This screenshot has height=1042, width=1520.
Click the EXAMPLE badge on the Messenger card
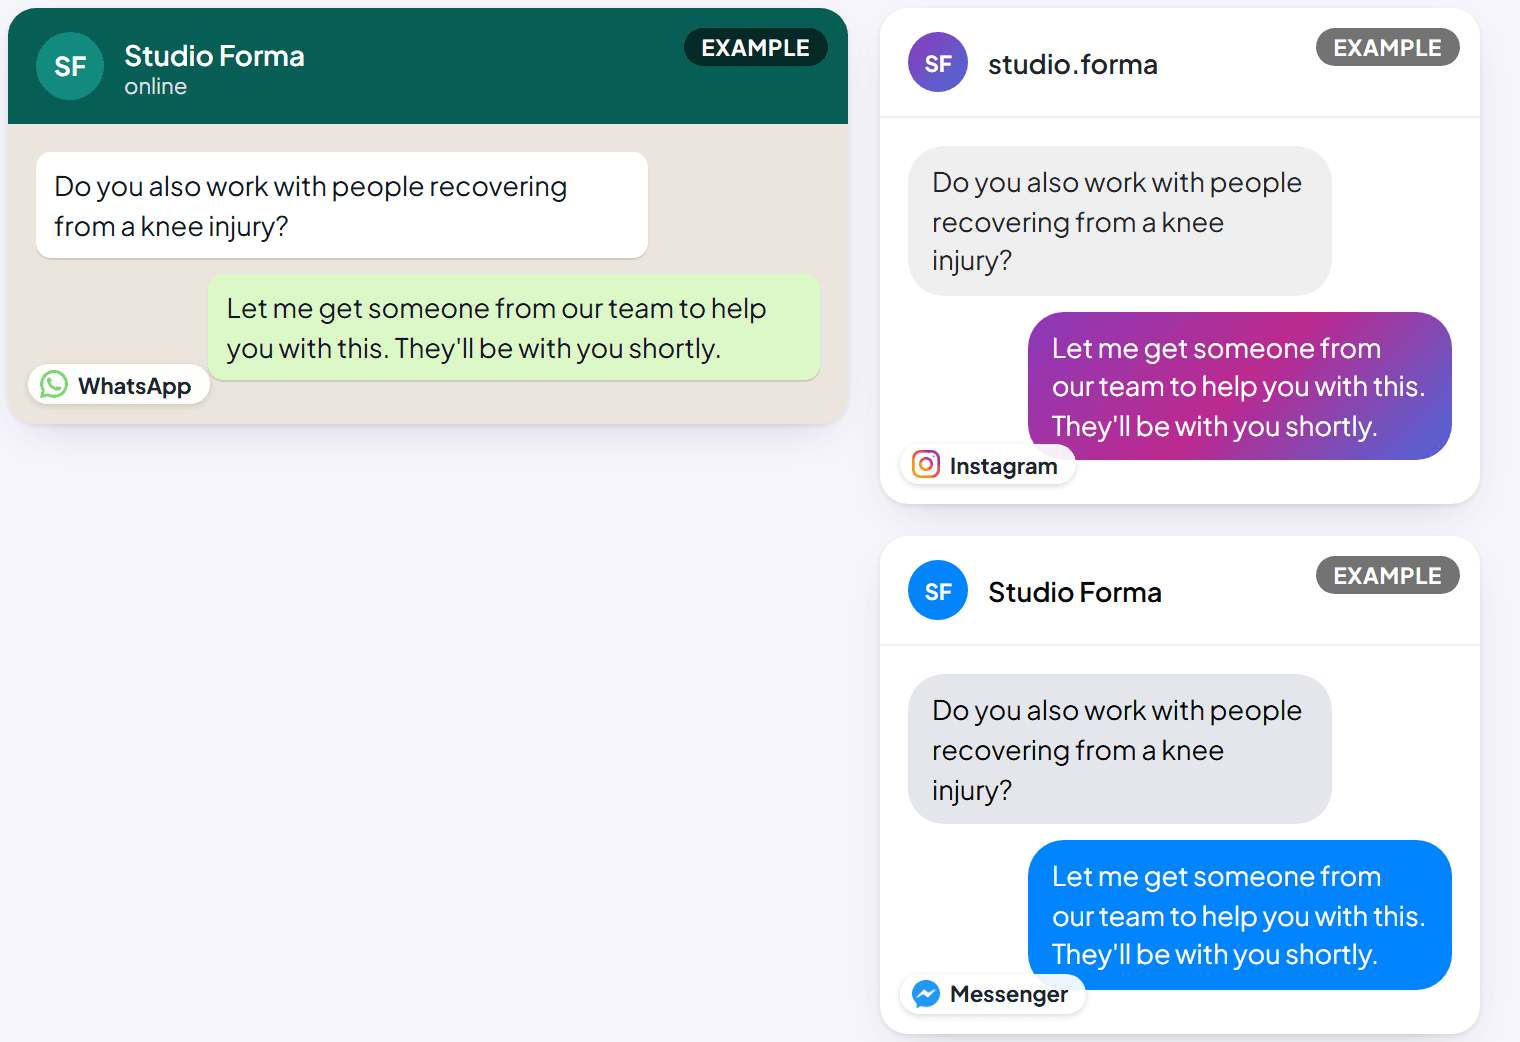pyautogui.click(x=1388, y=575)
